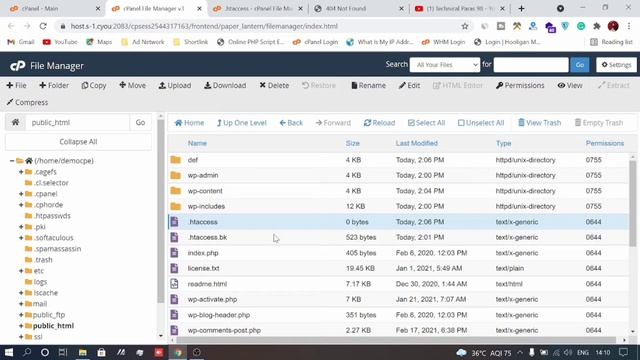Collapse the /home/democpe root node
The width and height of the screenshot is (640, 360).
[x=12, y=161]
